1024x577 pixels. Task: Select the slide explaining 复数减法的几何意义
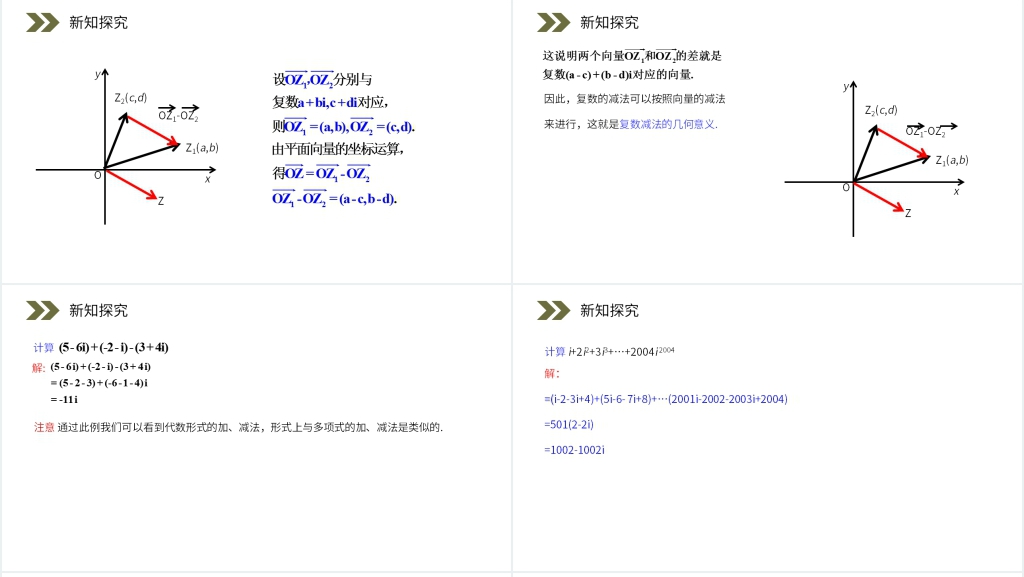tap(767, 142)
